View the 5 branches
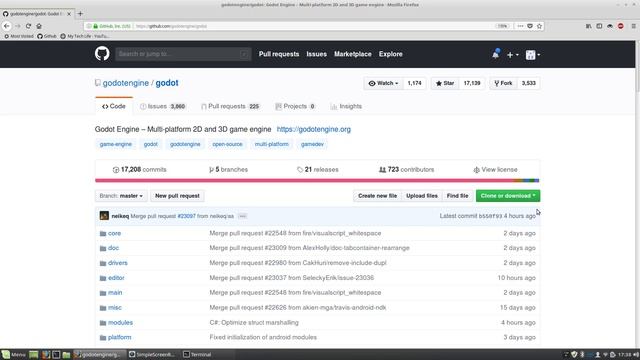 coord(228,169)
